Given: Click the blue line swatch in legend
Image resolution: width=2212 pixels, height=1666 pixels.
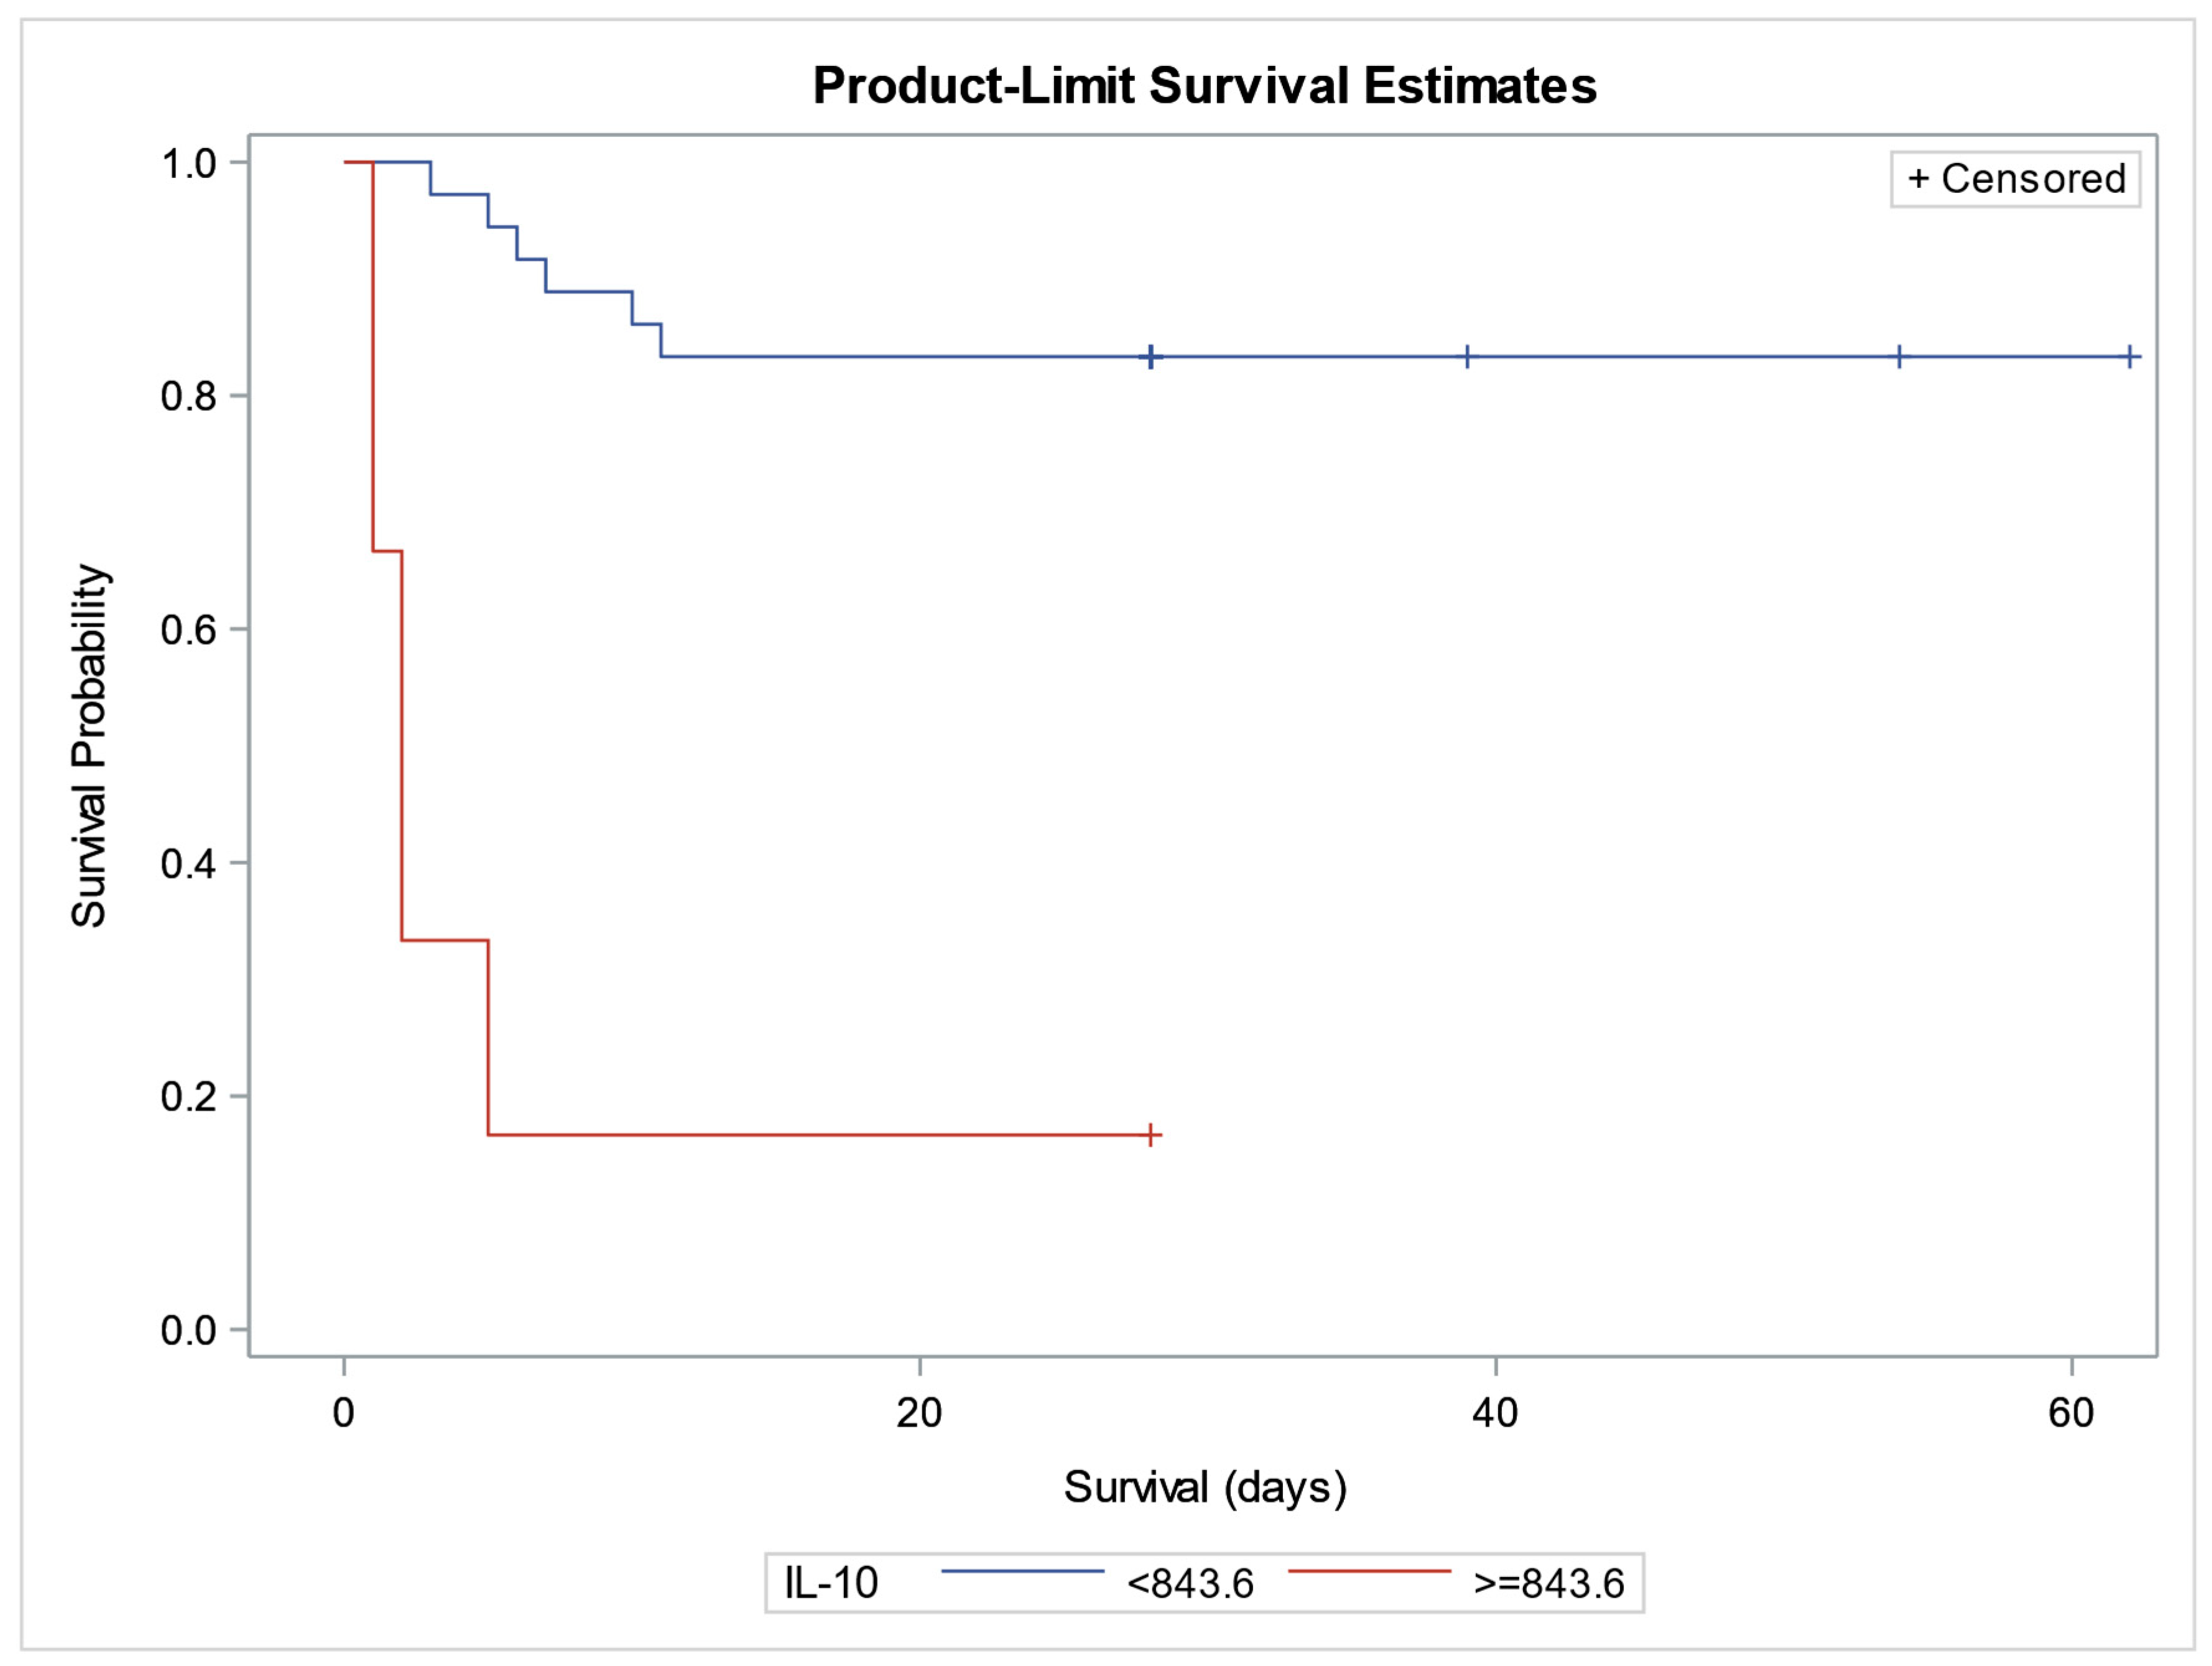Looking at the screenshot, I should point(1022,1572).
